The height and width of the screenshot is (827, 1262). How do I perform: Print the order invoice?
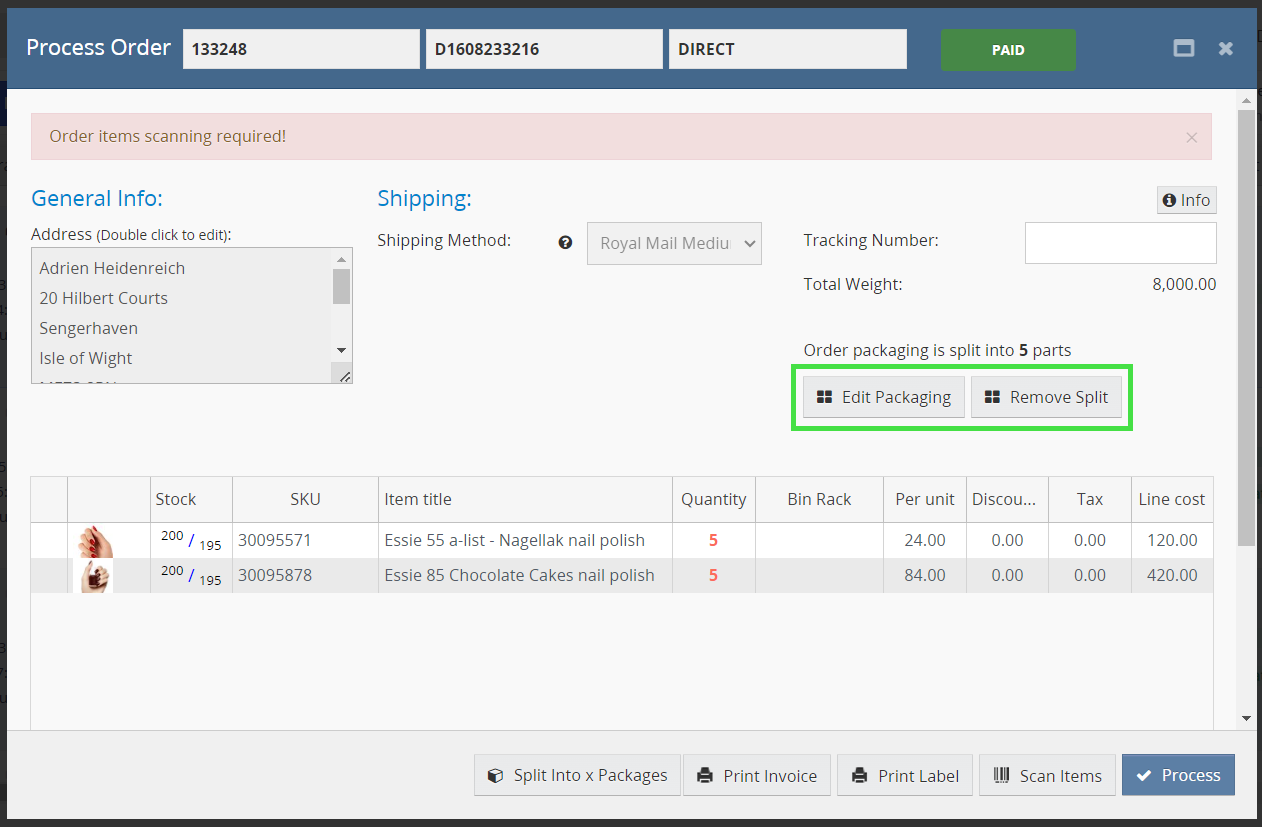tap(757, 775)
